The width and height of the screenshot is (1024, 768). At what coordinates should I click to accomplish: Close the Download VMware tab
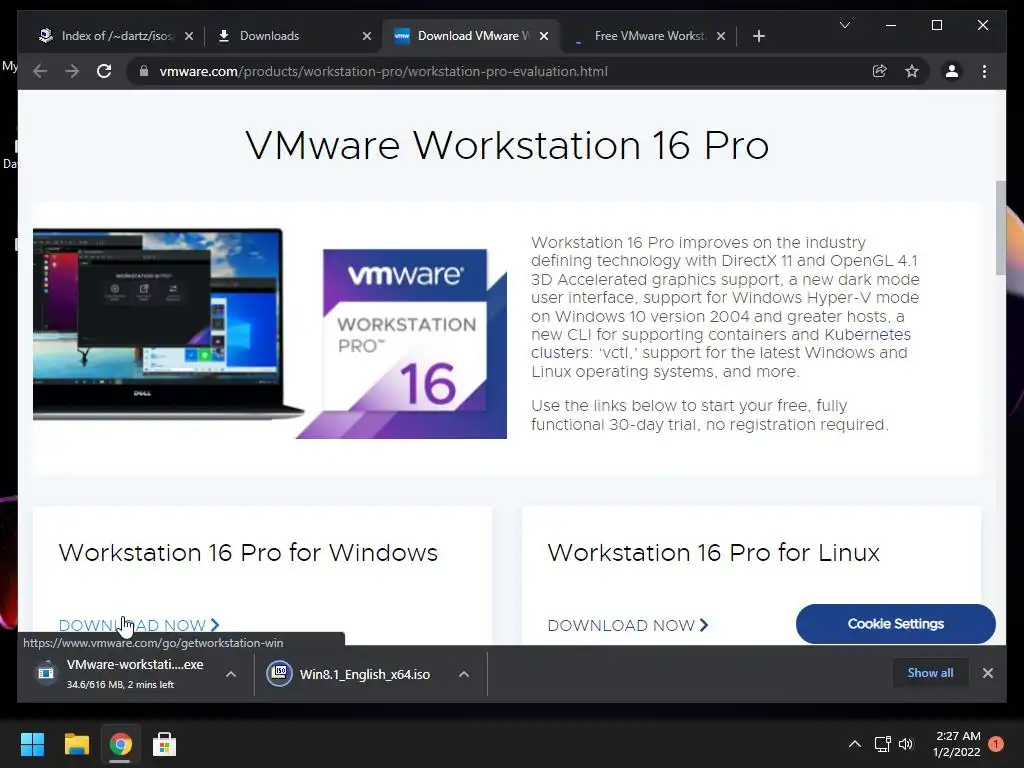click(544, 36)
